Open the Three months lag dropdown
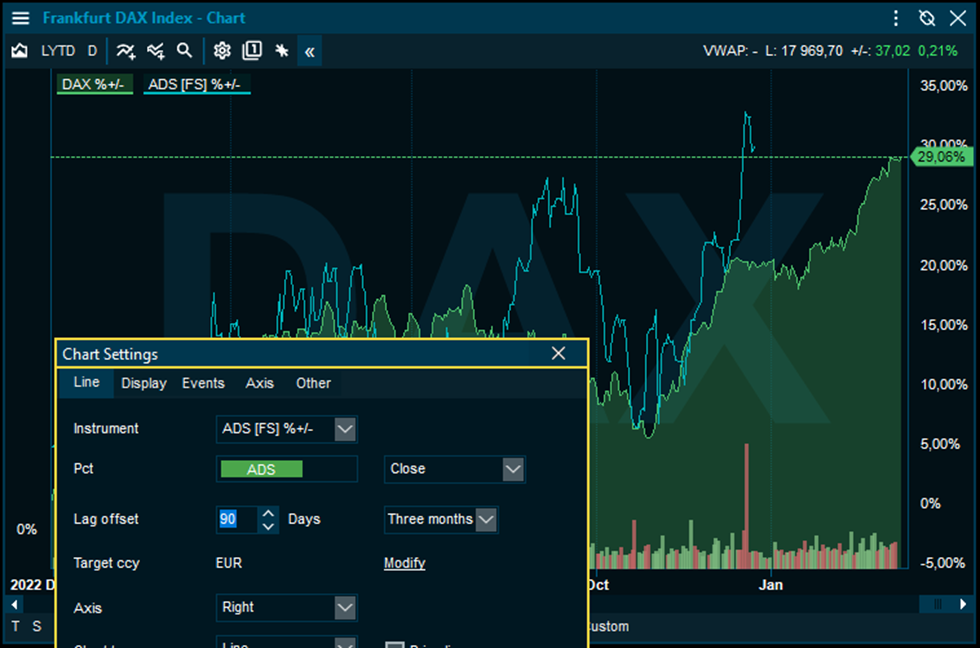Viewport: 980px width, 648px height. point(486,520)
